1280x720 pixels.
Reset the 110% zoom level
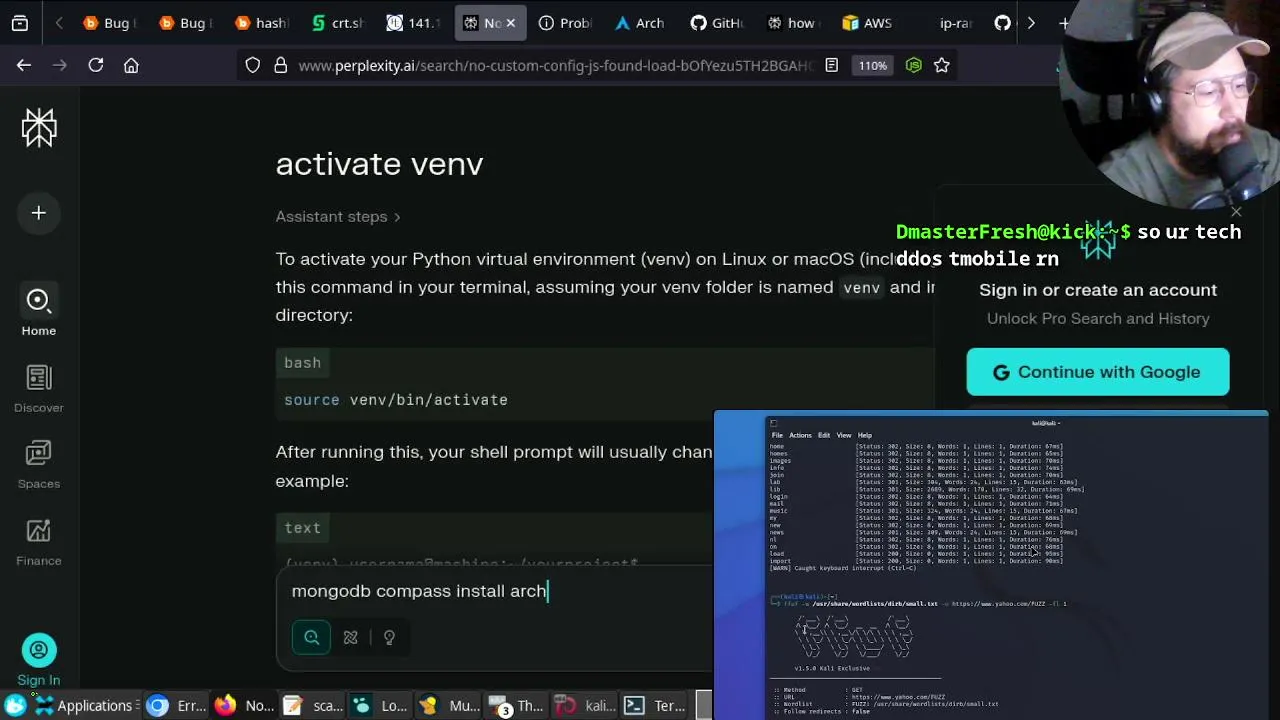tap(872, 65)
